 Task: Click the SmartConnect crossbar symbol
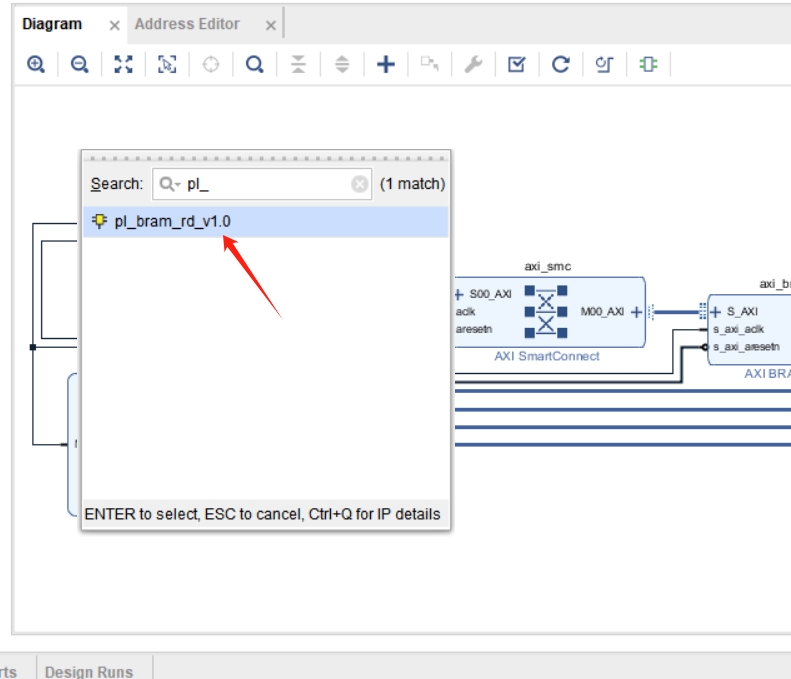tap(546, 312)
